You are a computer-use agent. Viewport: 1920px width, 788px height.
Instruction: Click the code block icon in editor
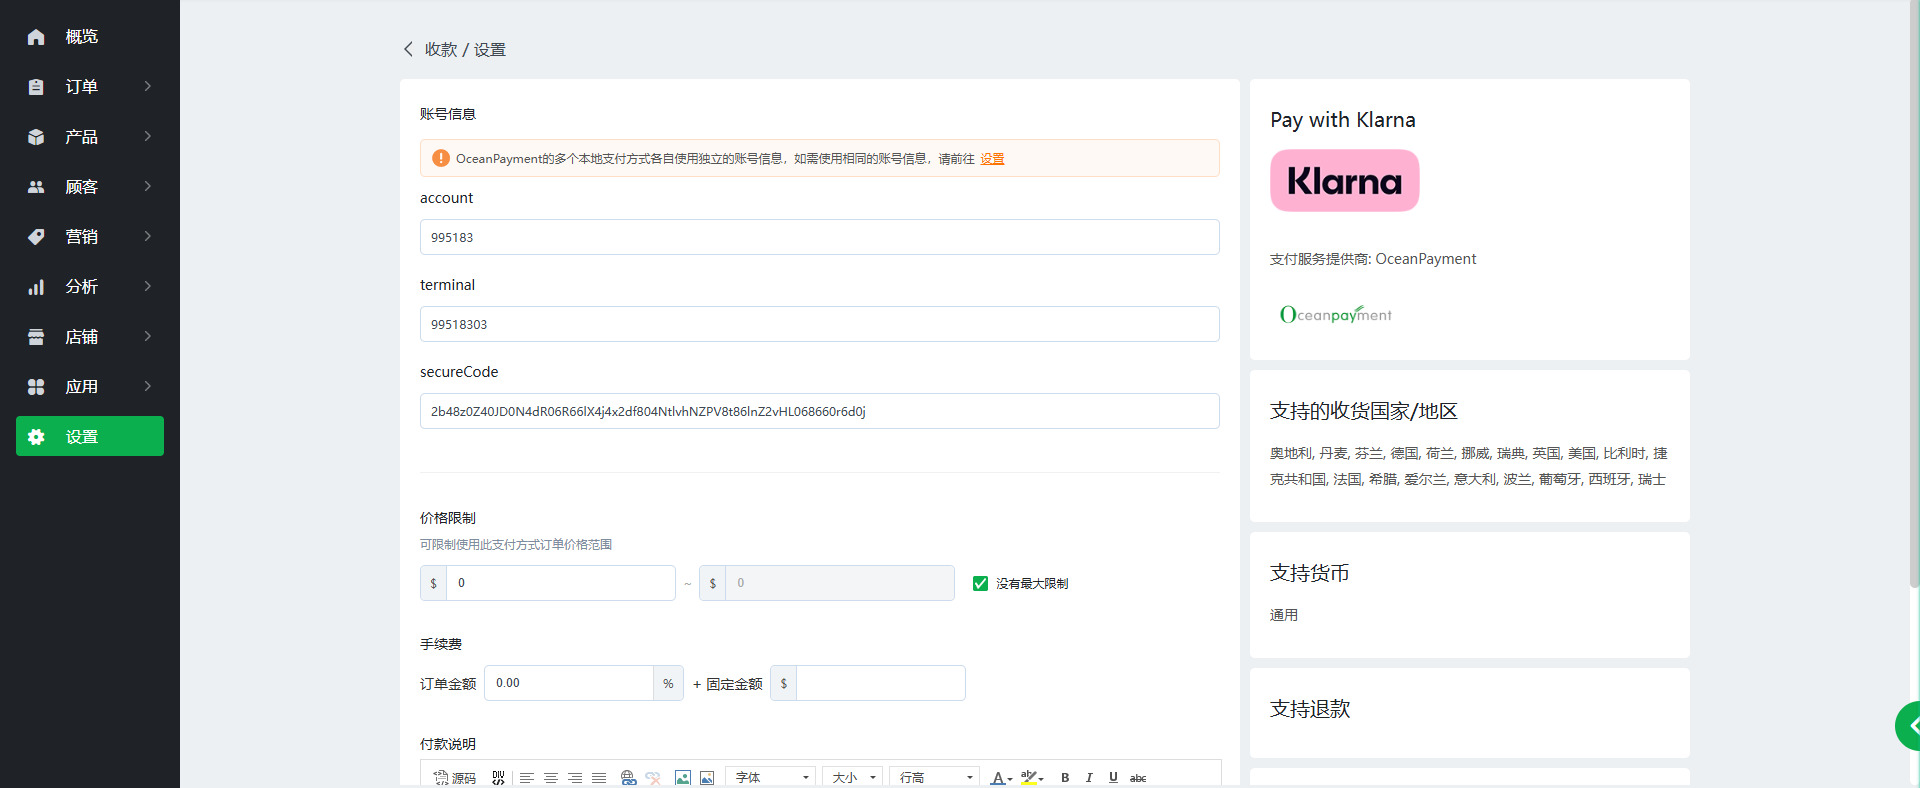(x=499, y=778)
